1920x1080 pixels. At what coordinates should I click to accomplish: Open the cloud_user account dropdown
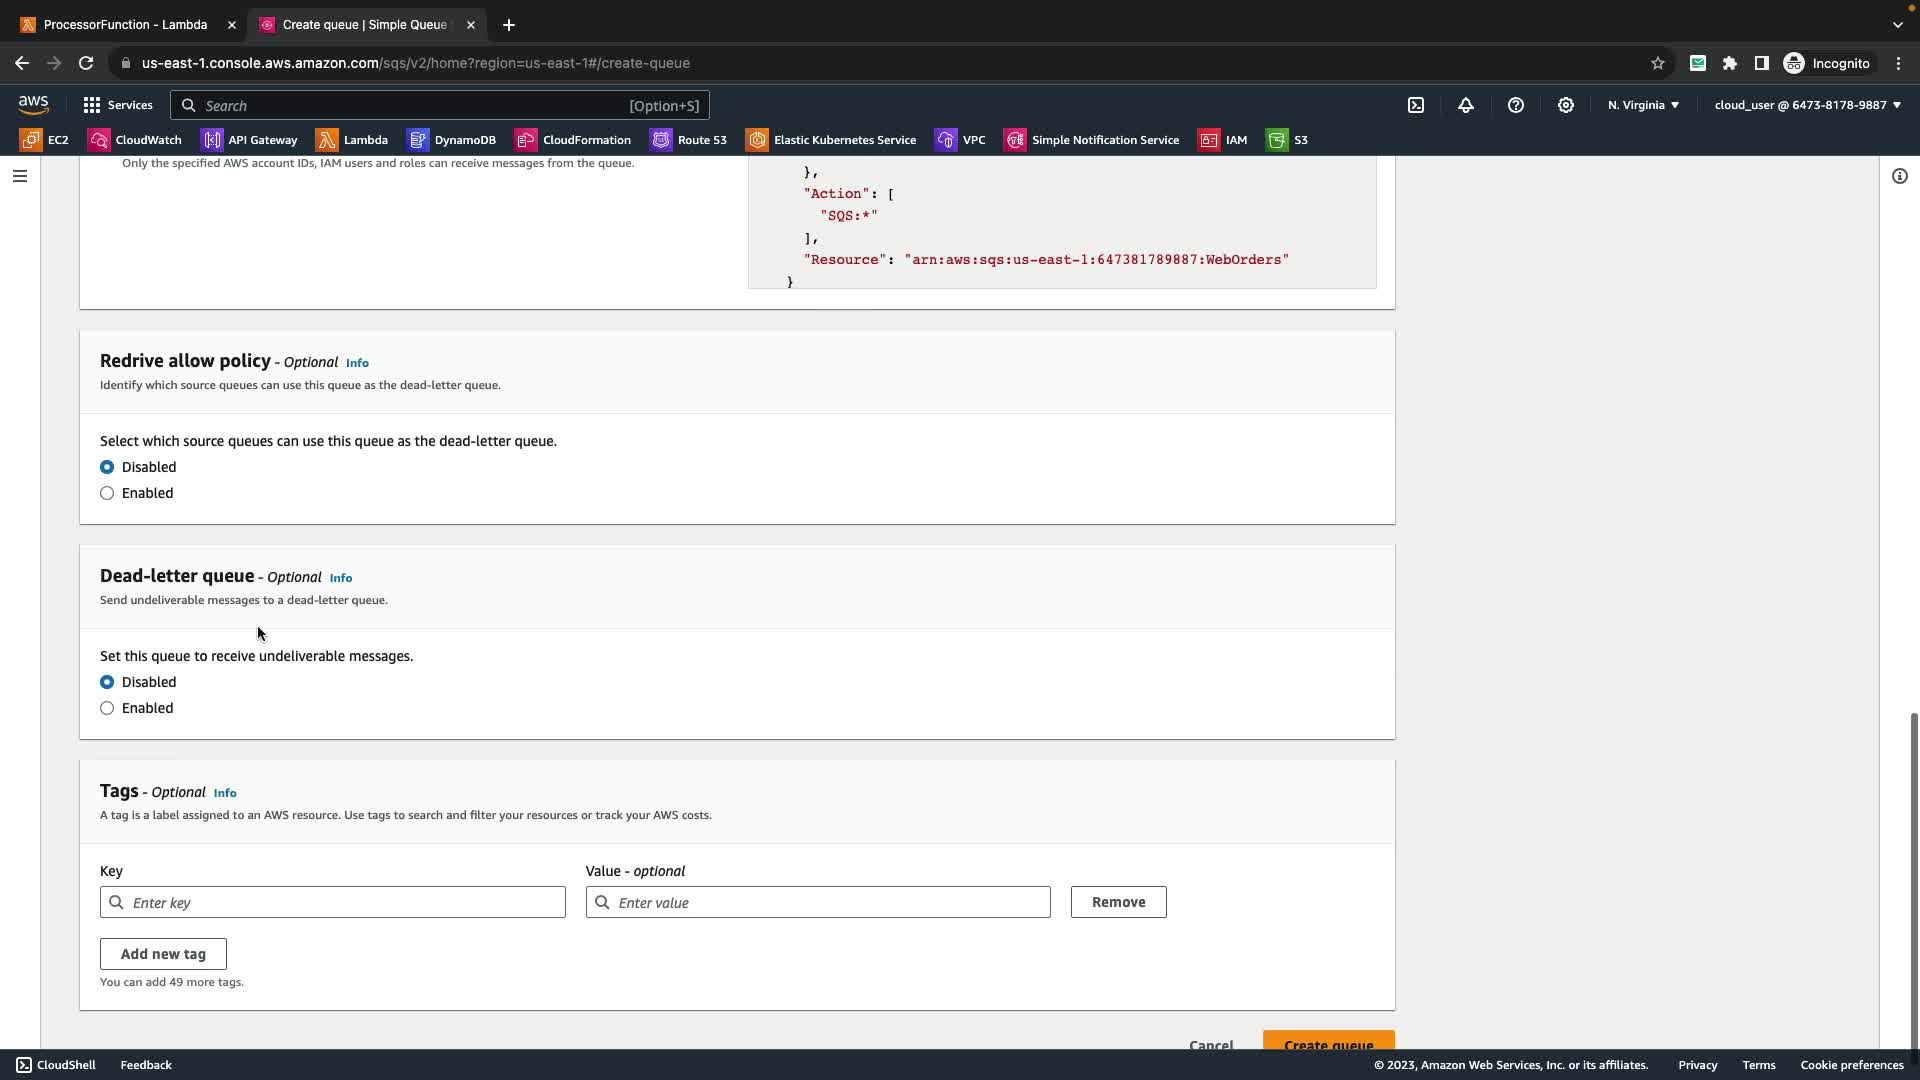click(1807, 105)
